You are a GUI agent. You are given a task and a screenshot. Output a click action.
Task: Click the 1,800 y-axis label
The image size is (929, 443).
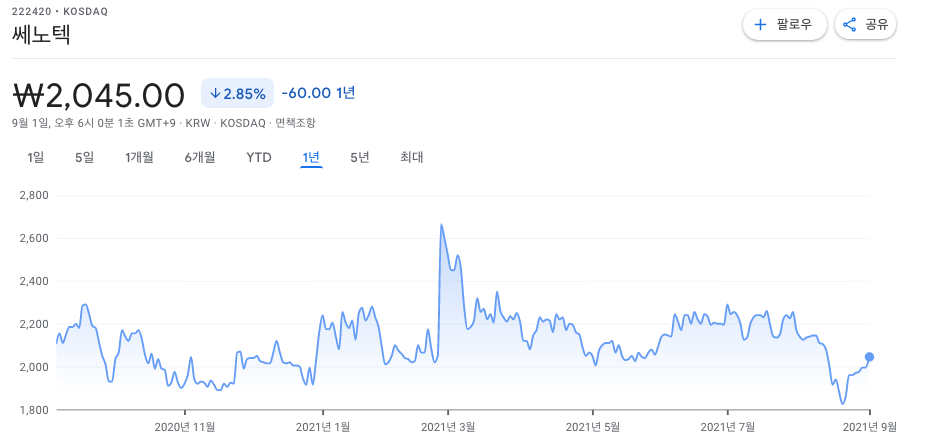coord(34,410)
